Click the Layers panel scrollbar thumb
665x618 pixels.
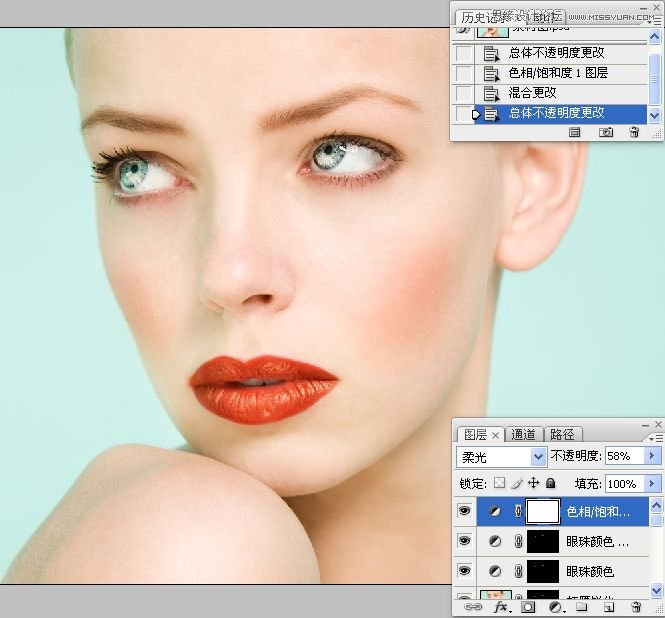point(656,520)
